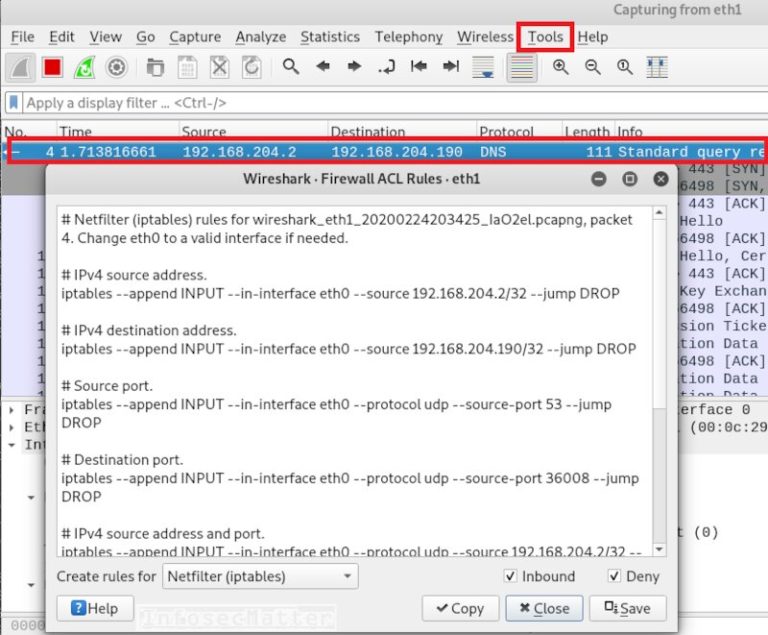Image resolution: width=768 pixels, height=635 pixels.
Task: Sort packet list by Source column
Action: [x=253, y=131]
